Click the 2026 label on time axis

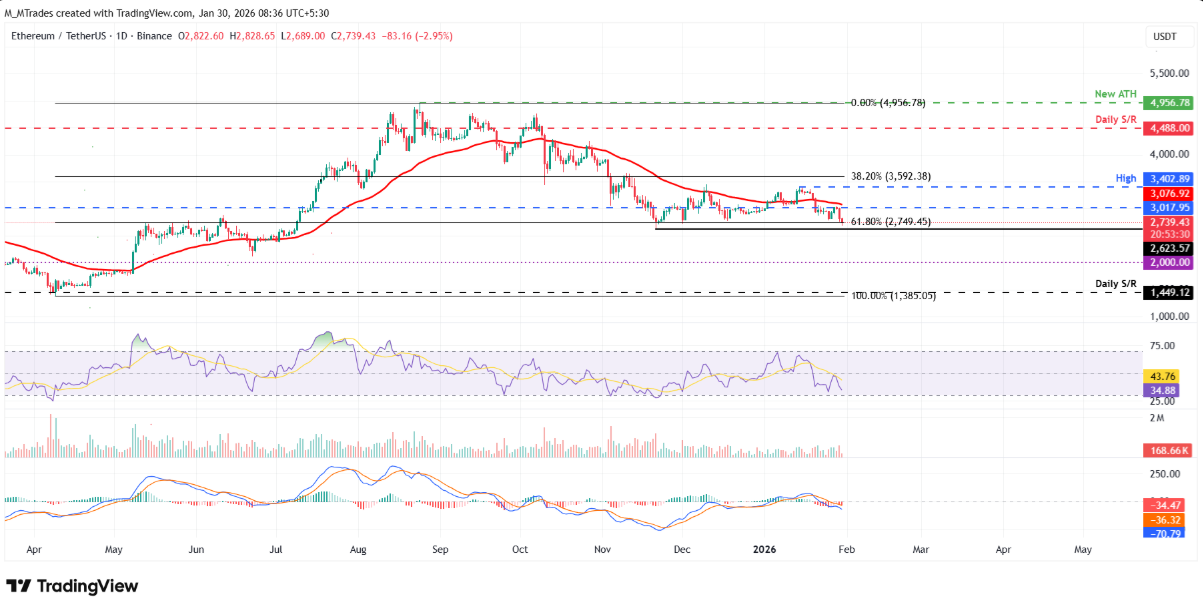[765, 549]
